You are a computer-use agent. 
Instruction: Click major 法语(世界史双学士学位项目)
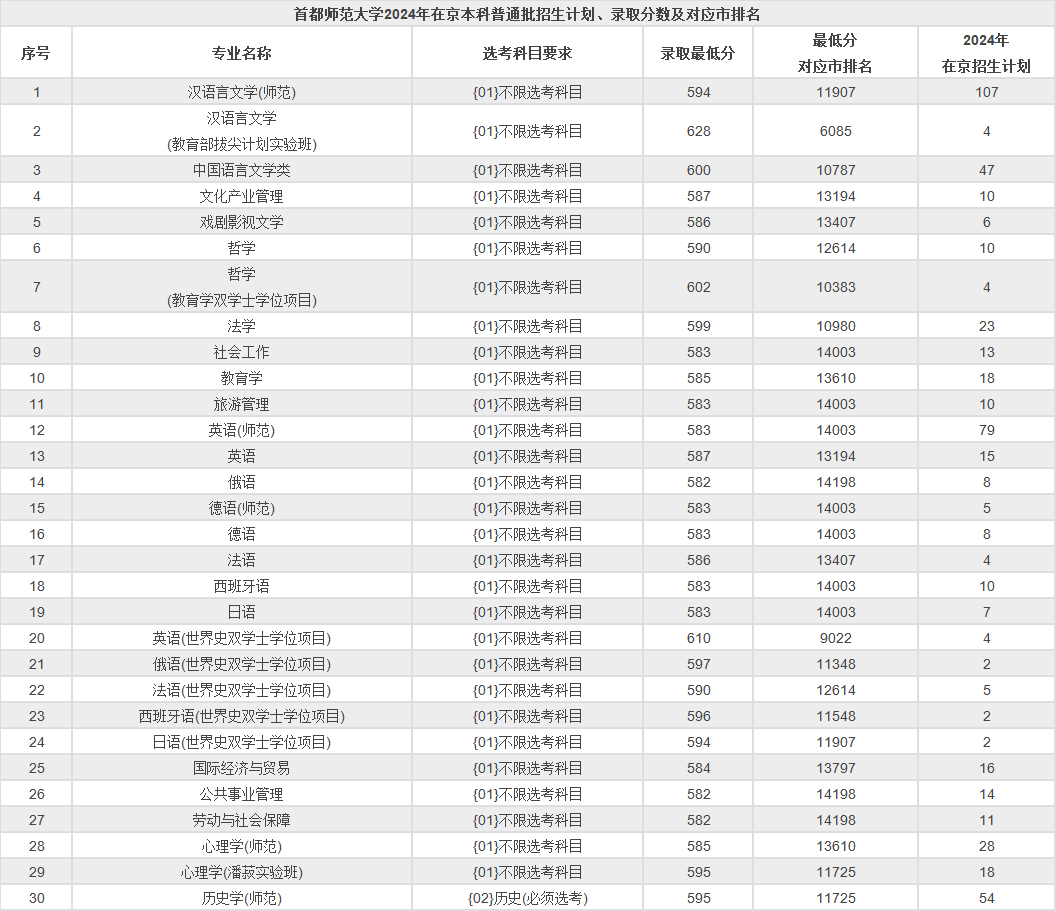click(242, 690)
